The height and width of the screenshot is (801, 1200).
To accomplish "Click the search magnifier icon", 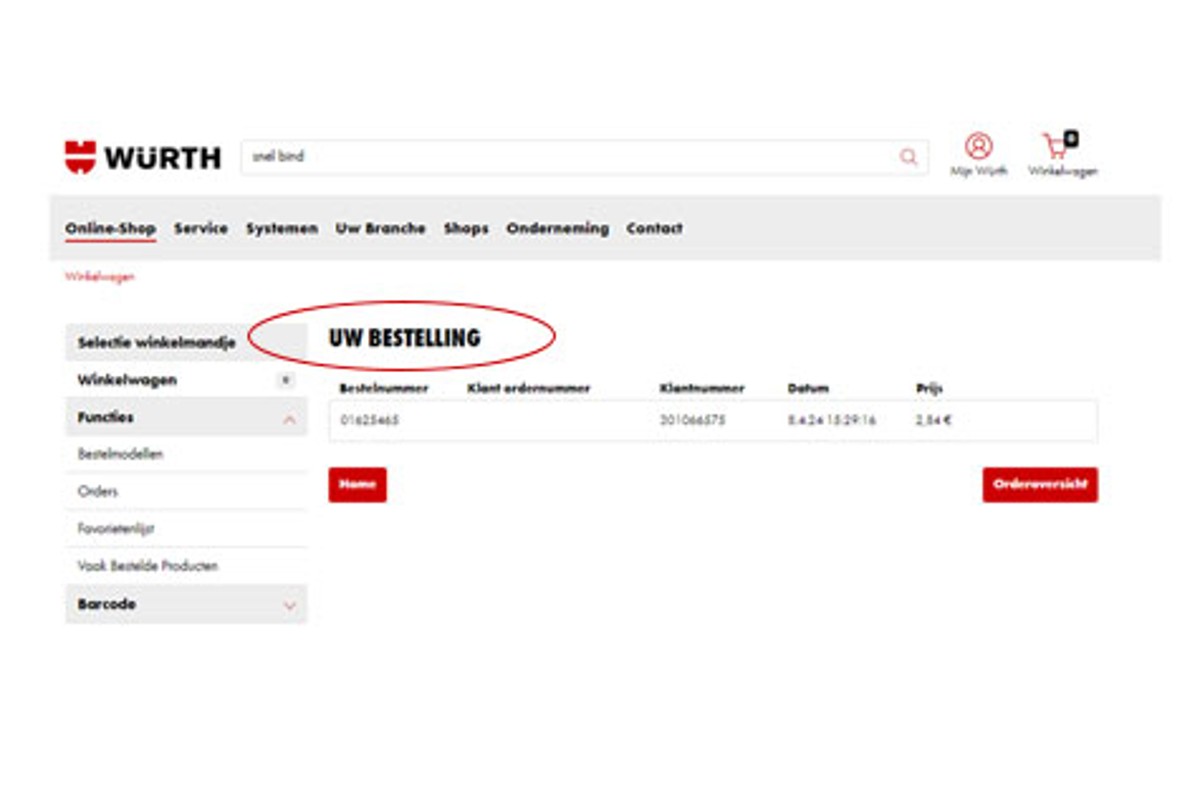I will point(908,157).
